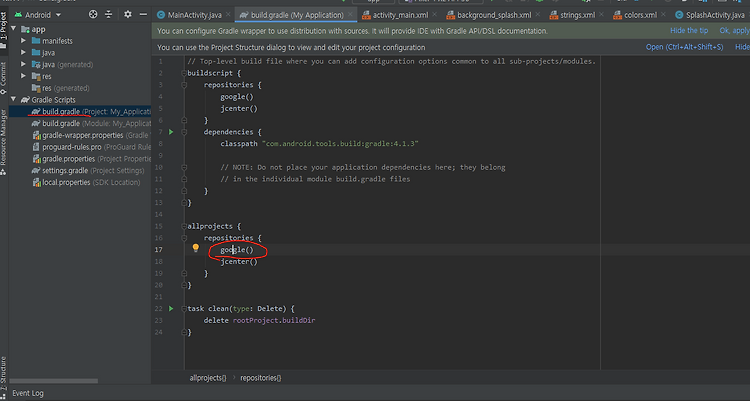Screen dimensions: 750x401
Task: Click the collapse all icon in project panel
Action: [109, 14]
